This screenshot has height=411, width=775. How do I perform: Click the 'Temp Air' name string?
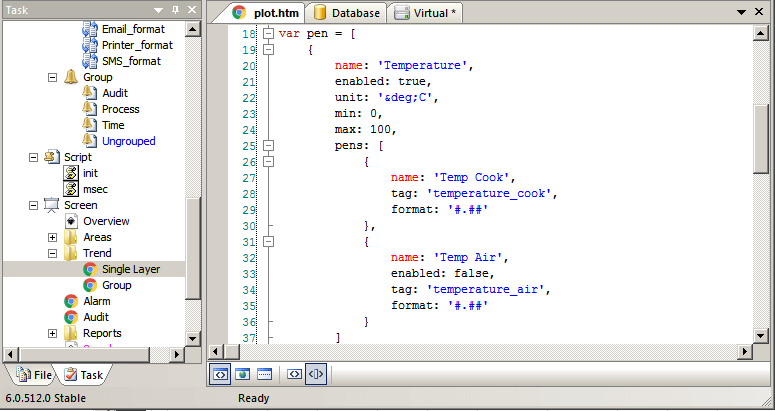tap(468, 257)
